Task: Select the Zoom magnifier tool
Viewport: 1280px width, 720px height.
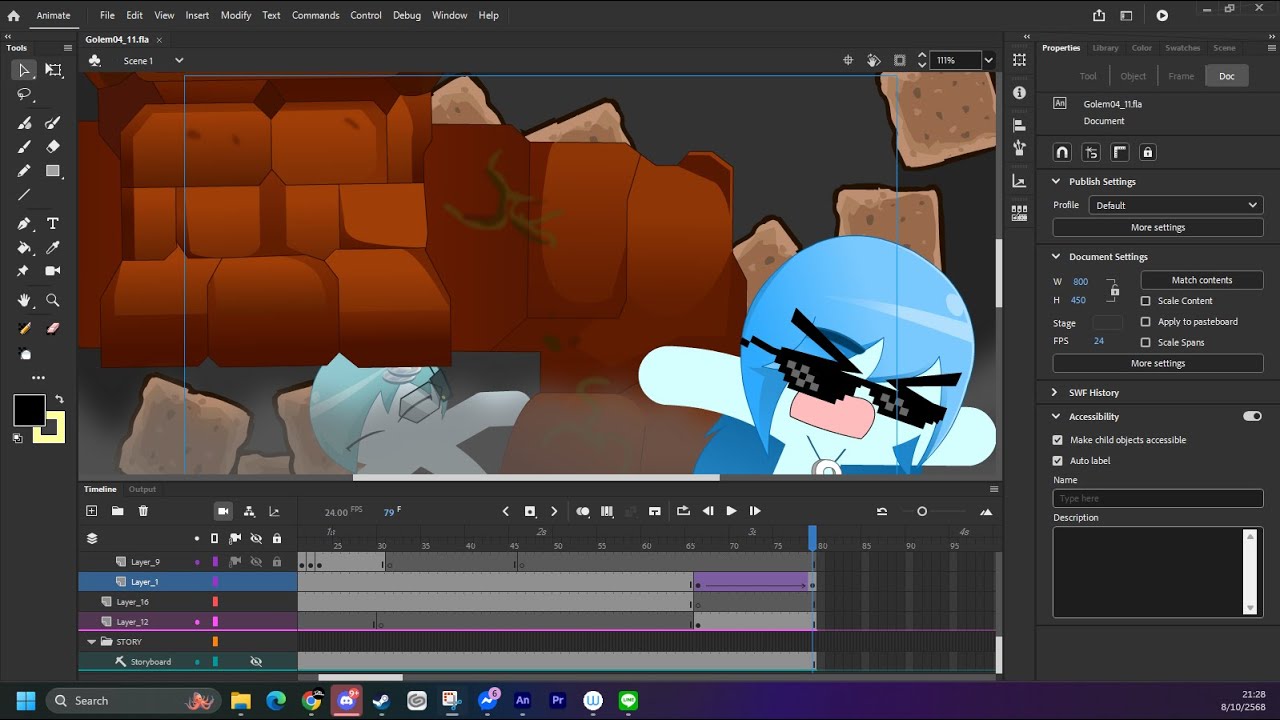Action: click(53, 300)
